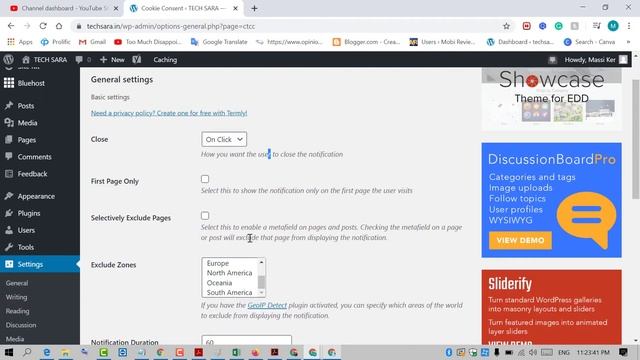The width and height of the screenshot is (640, 360).
Task: Select South America in Exclude Zones
Action: pyautogui.click(x=229, y=293)
